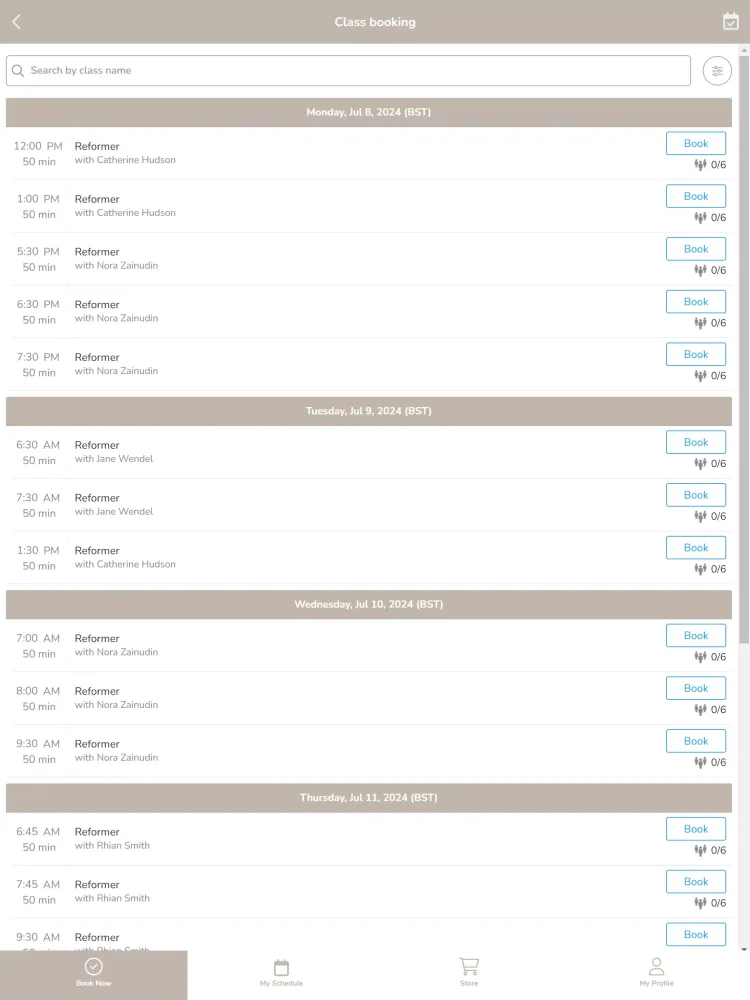The image size is (750, 1000).
Task: Go back using the top-left arrow
Action: pos(16,22)
